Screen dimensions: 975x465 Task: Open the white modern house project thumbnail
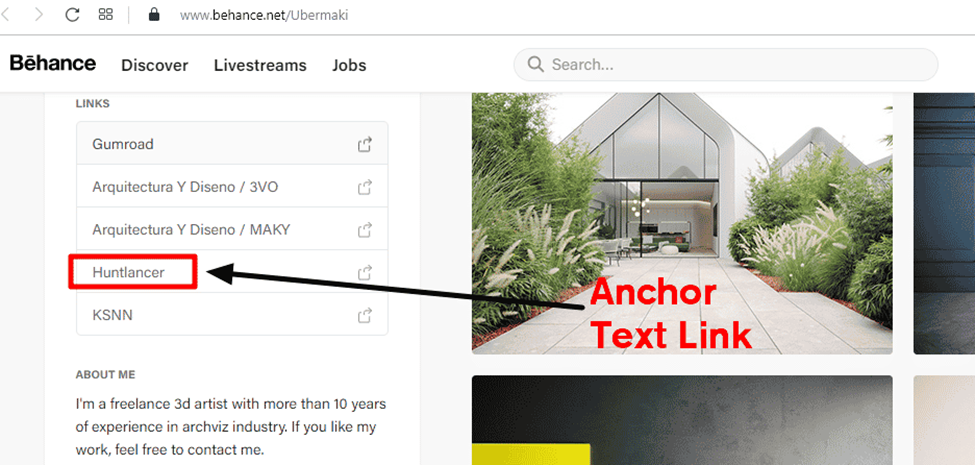pos(682,224)
